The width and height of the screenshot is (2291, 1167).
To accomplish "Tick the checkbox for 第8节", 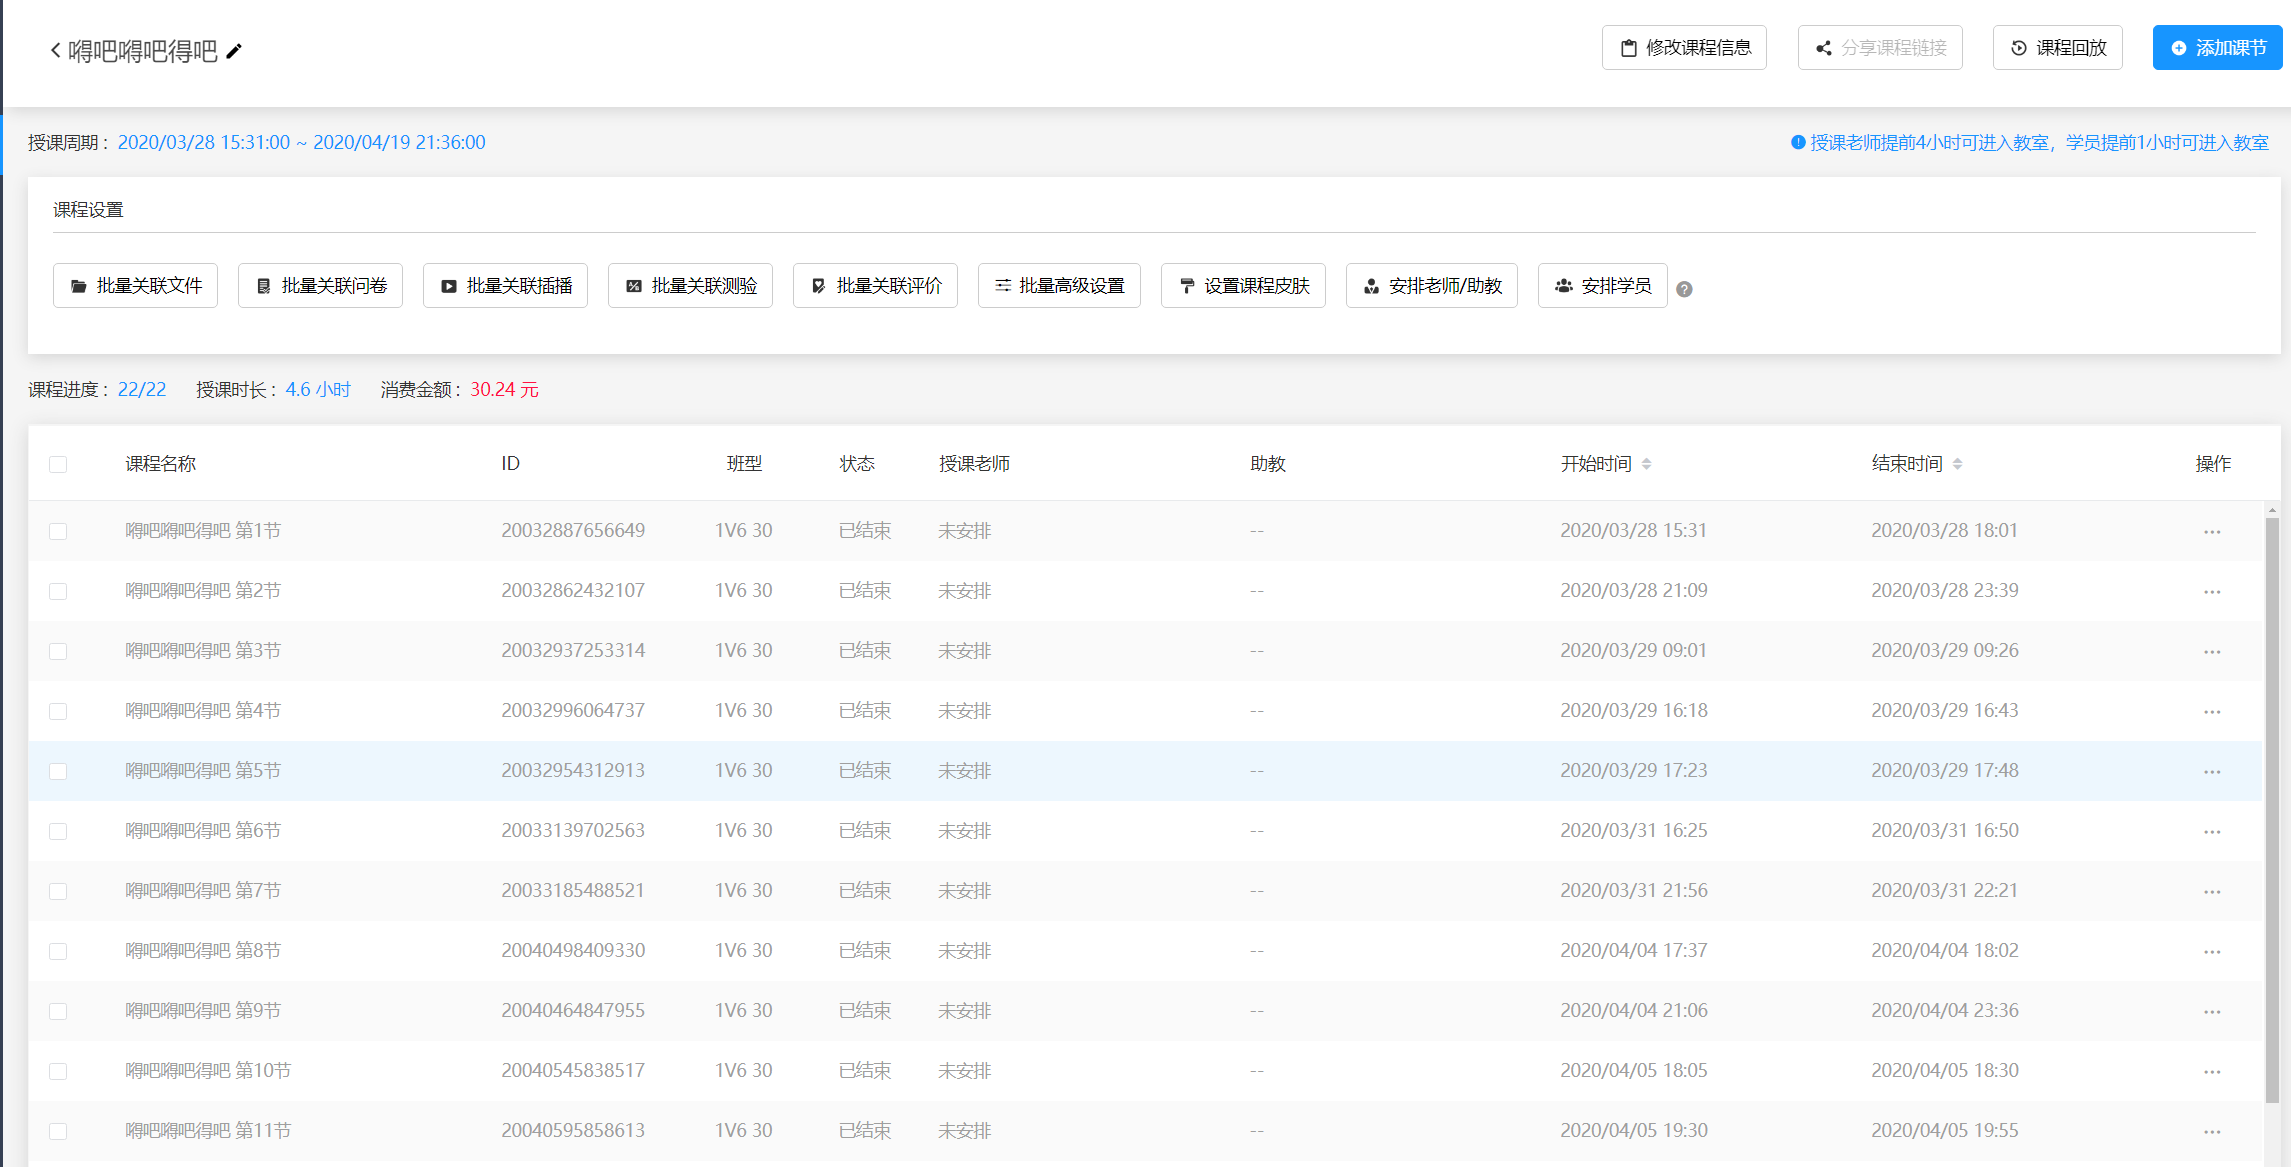I will 58,951.
